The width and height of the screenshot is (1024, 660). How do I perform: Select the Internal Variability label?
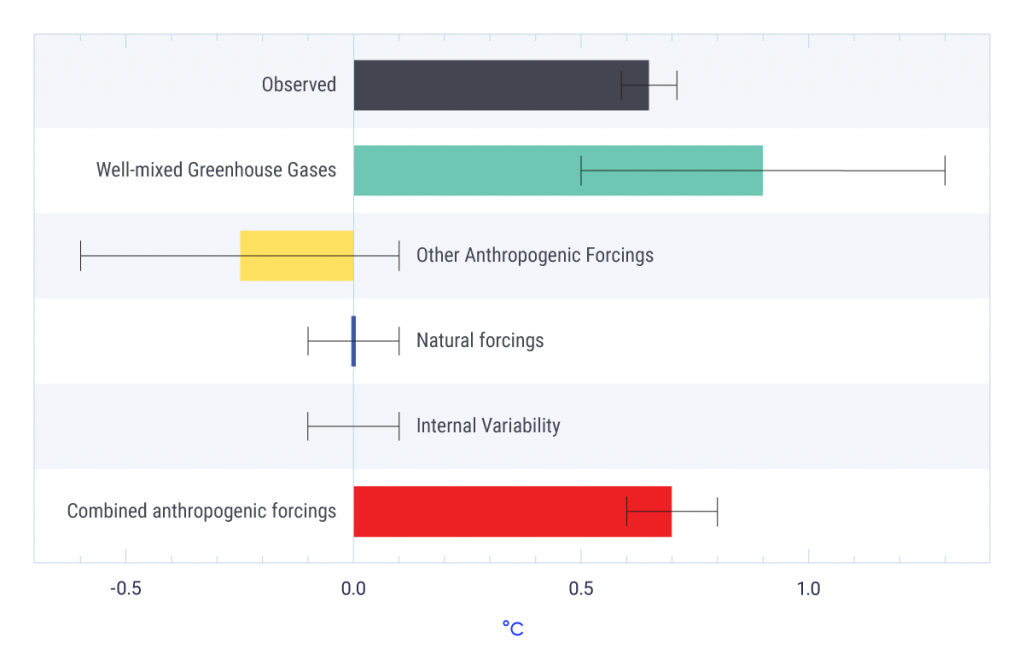(x=488, y=426)
